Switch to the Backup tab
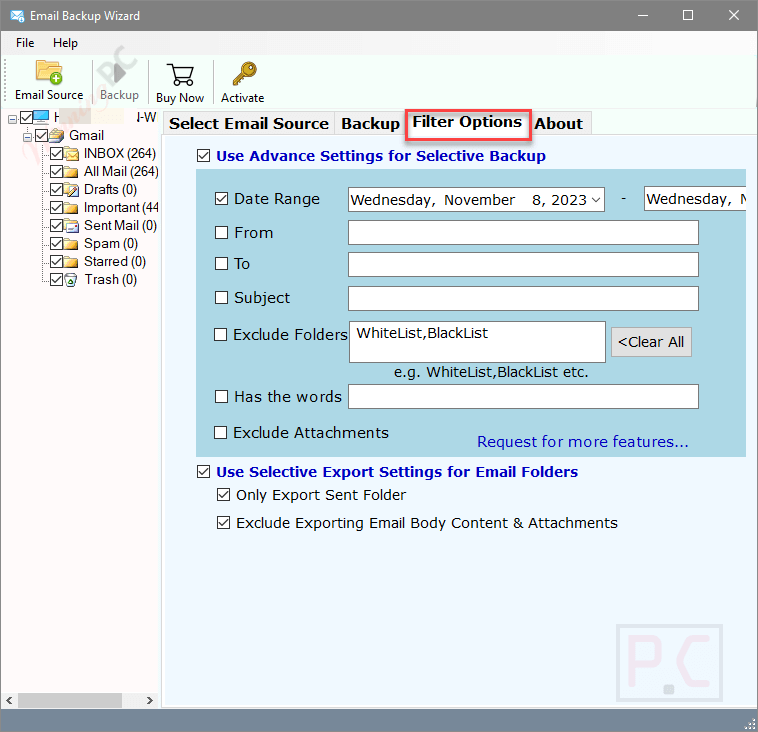 [370, 123]
